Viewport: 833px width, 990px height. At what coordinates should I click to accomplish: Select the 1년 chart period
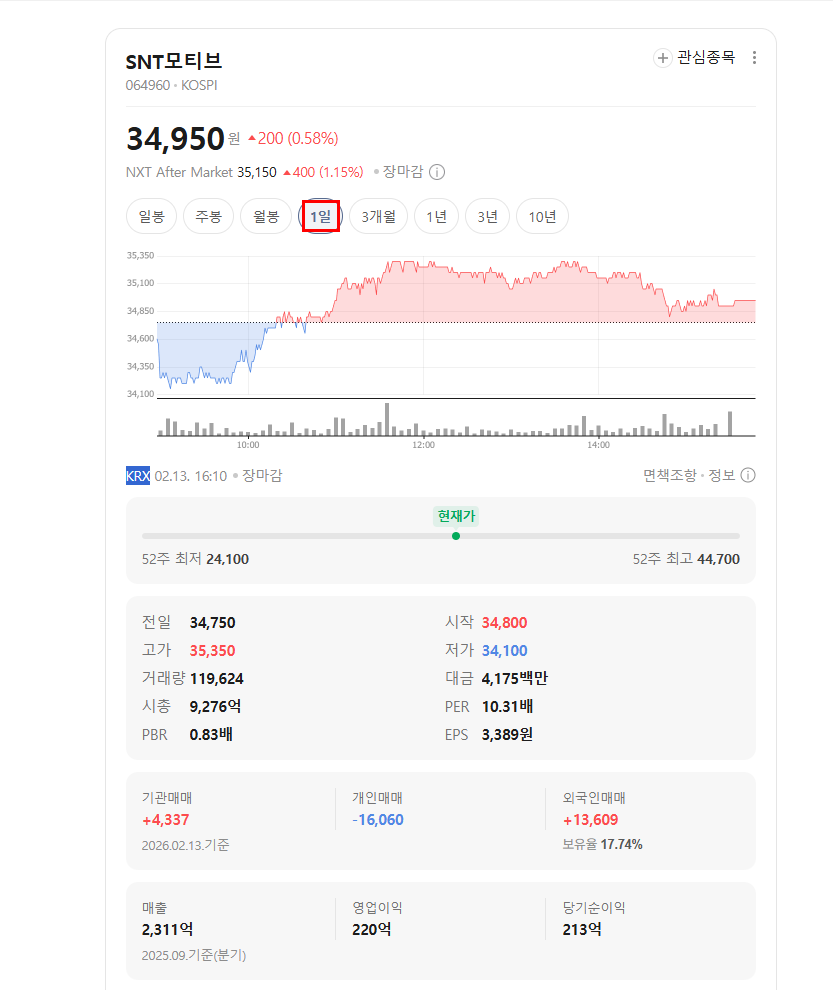[436, 217]
